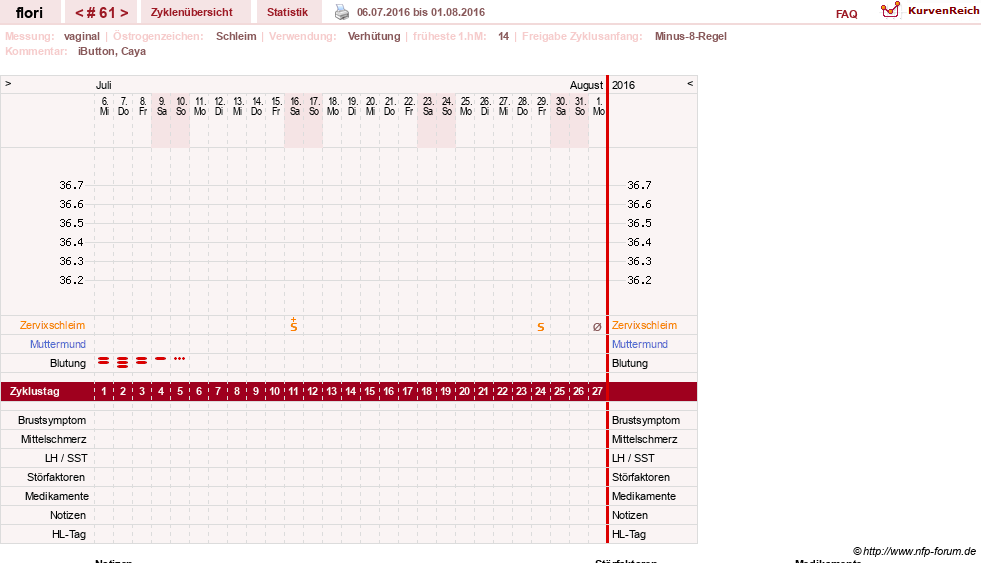Open the FAQ link

pyautogui.click(x=846, y=14)
